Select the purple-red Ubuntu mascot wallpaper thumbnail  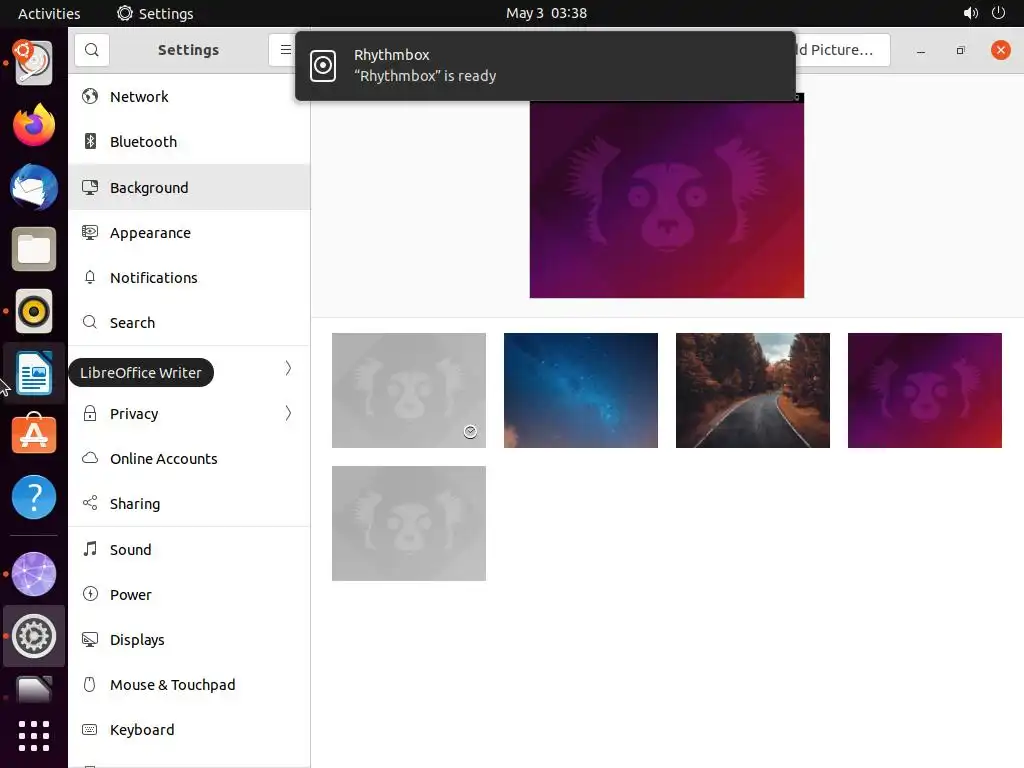point(924,391)
